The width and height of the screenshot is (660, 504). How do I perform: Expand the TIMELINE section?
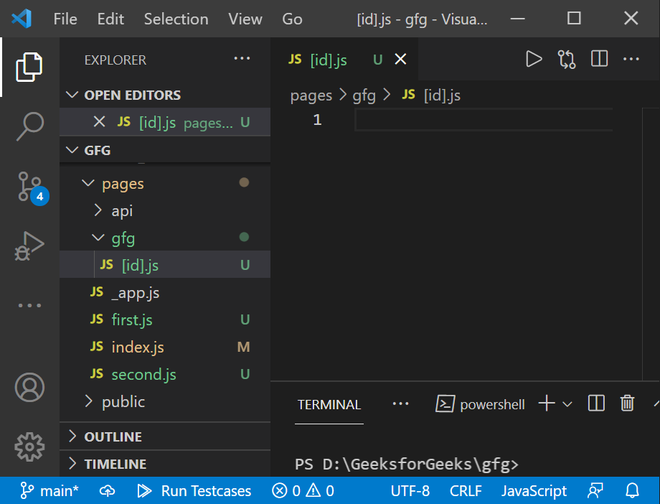click(114, 464)
